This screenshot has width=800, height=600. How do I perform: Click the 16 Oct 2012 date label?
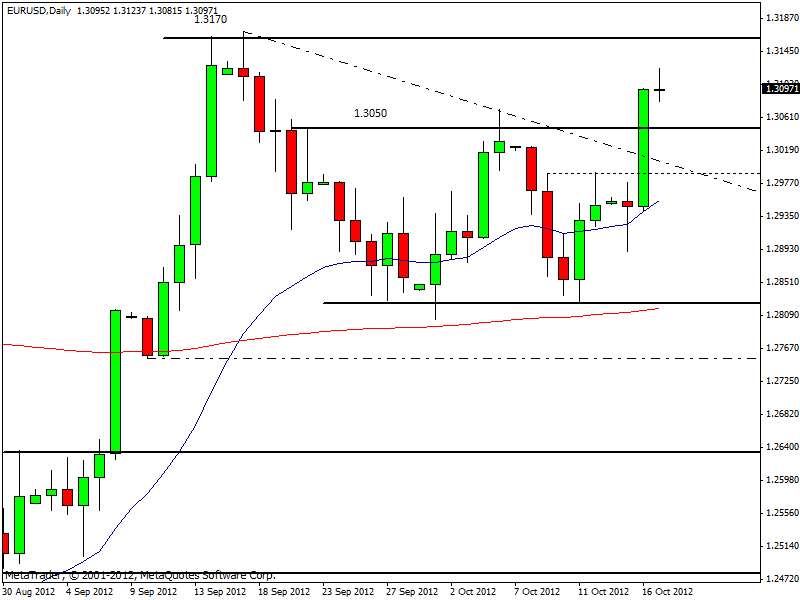665,591
